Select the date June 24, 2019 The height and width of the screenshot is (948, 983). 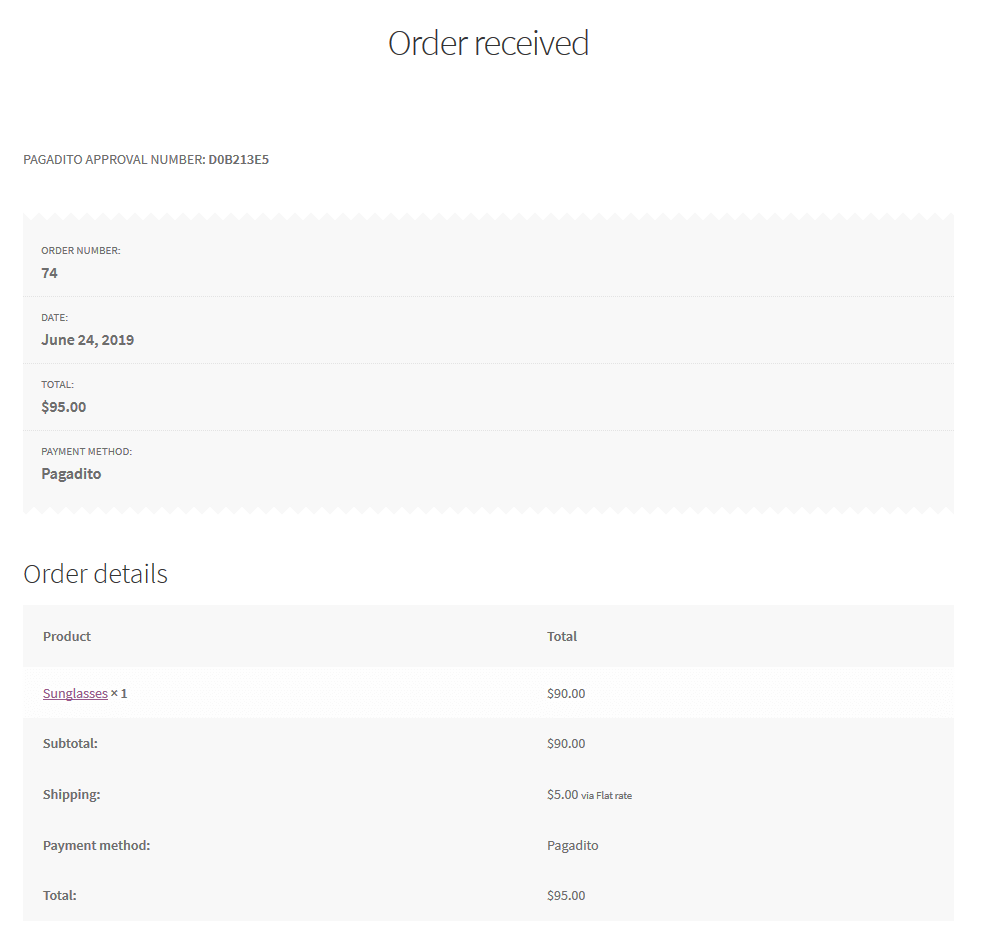point(87,340)
